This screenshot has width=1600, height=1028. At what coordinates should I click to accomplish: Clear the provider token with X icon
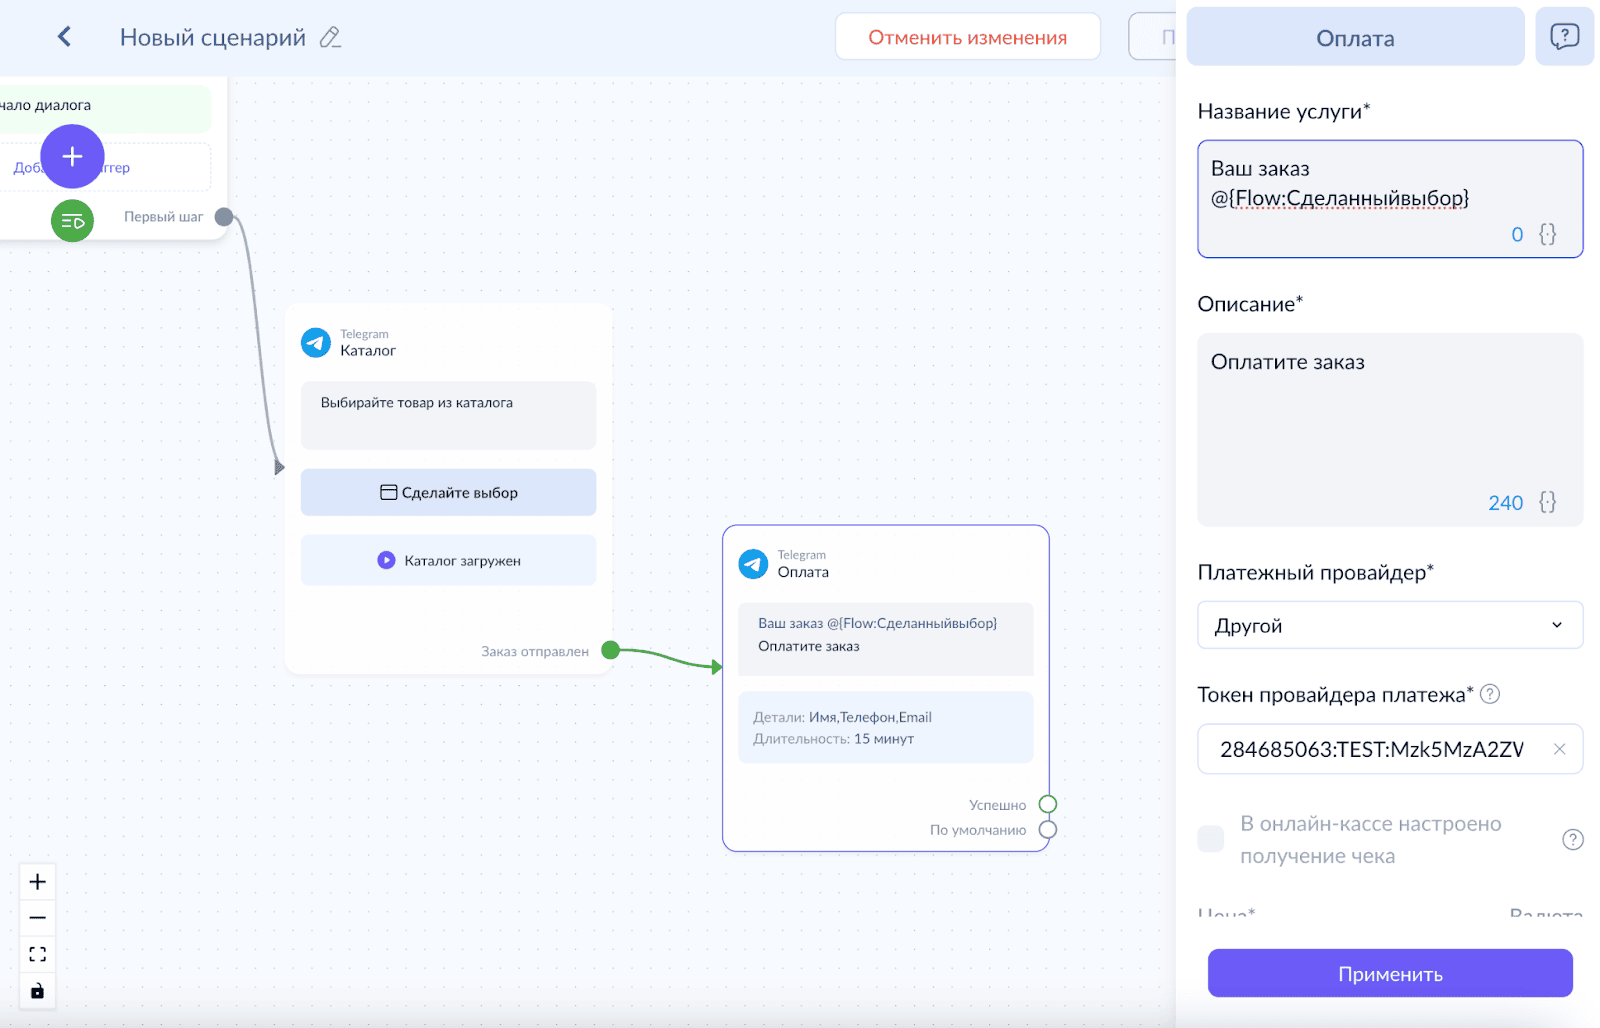coord(1559,749)
